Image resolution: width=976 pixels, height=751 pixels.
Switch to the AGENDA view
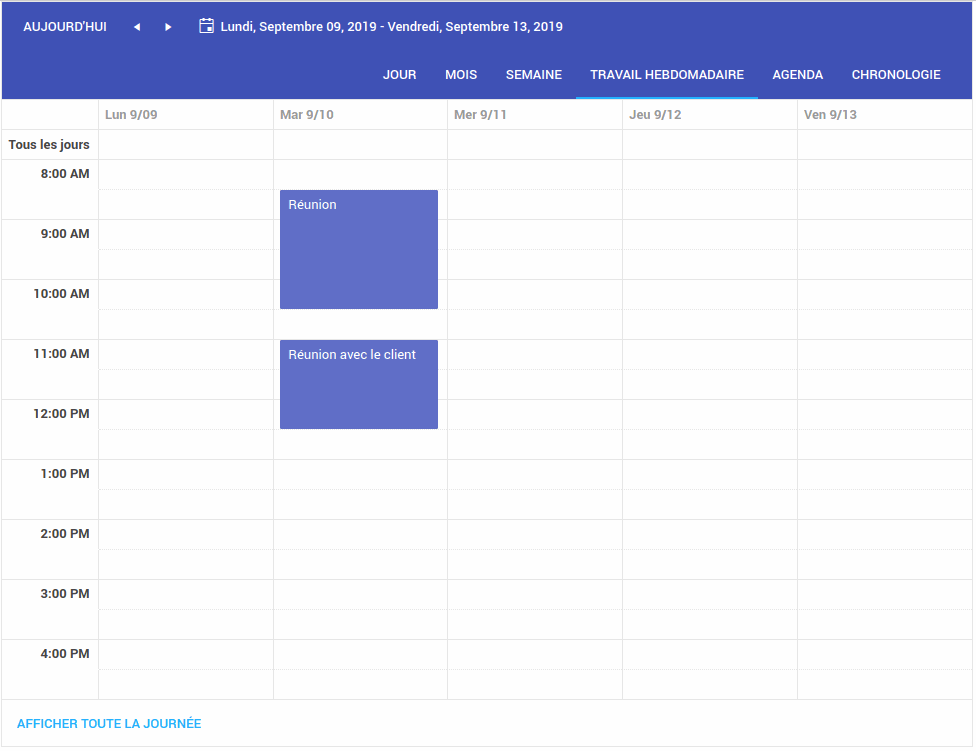tap(798, 75)
